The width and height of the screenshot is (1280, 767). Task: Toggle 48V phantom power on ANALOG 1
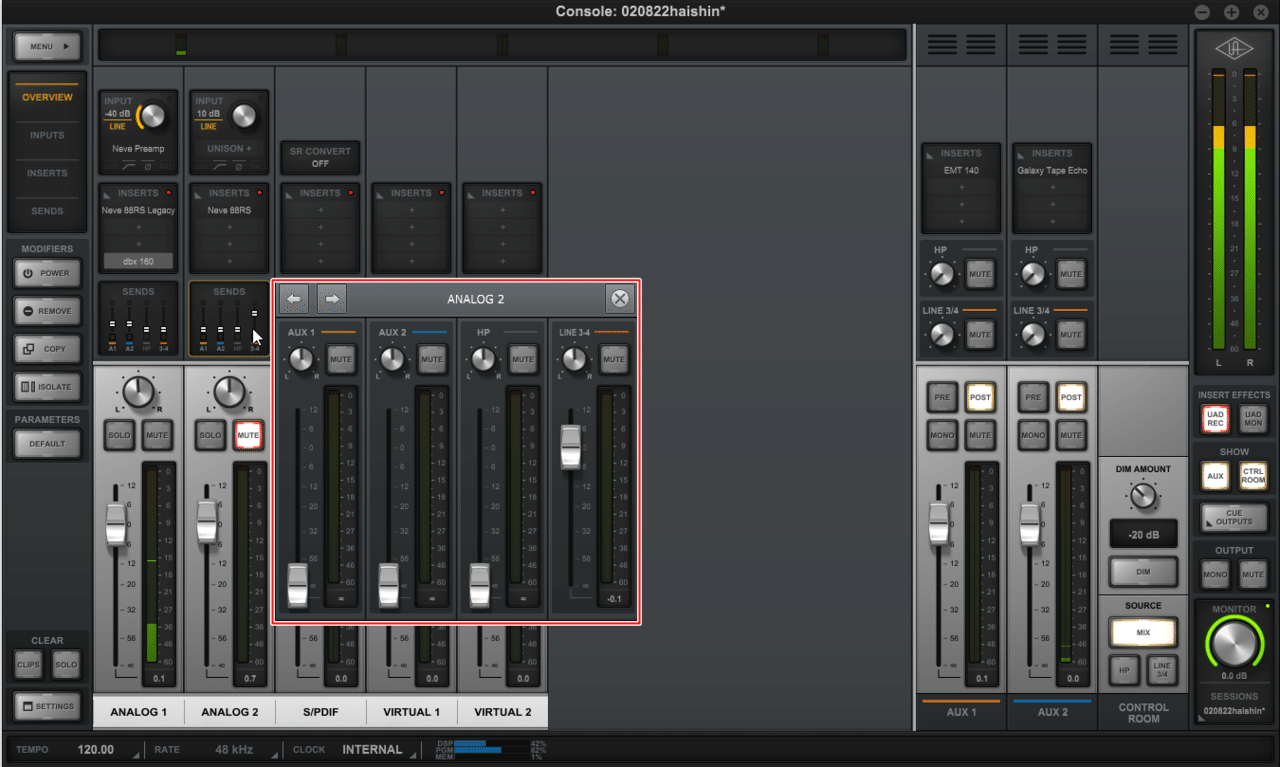[111, 165]
